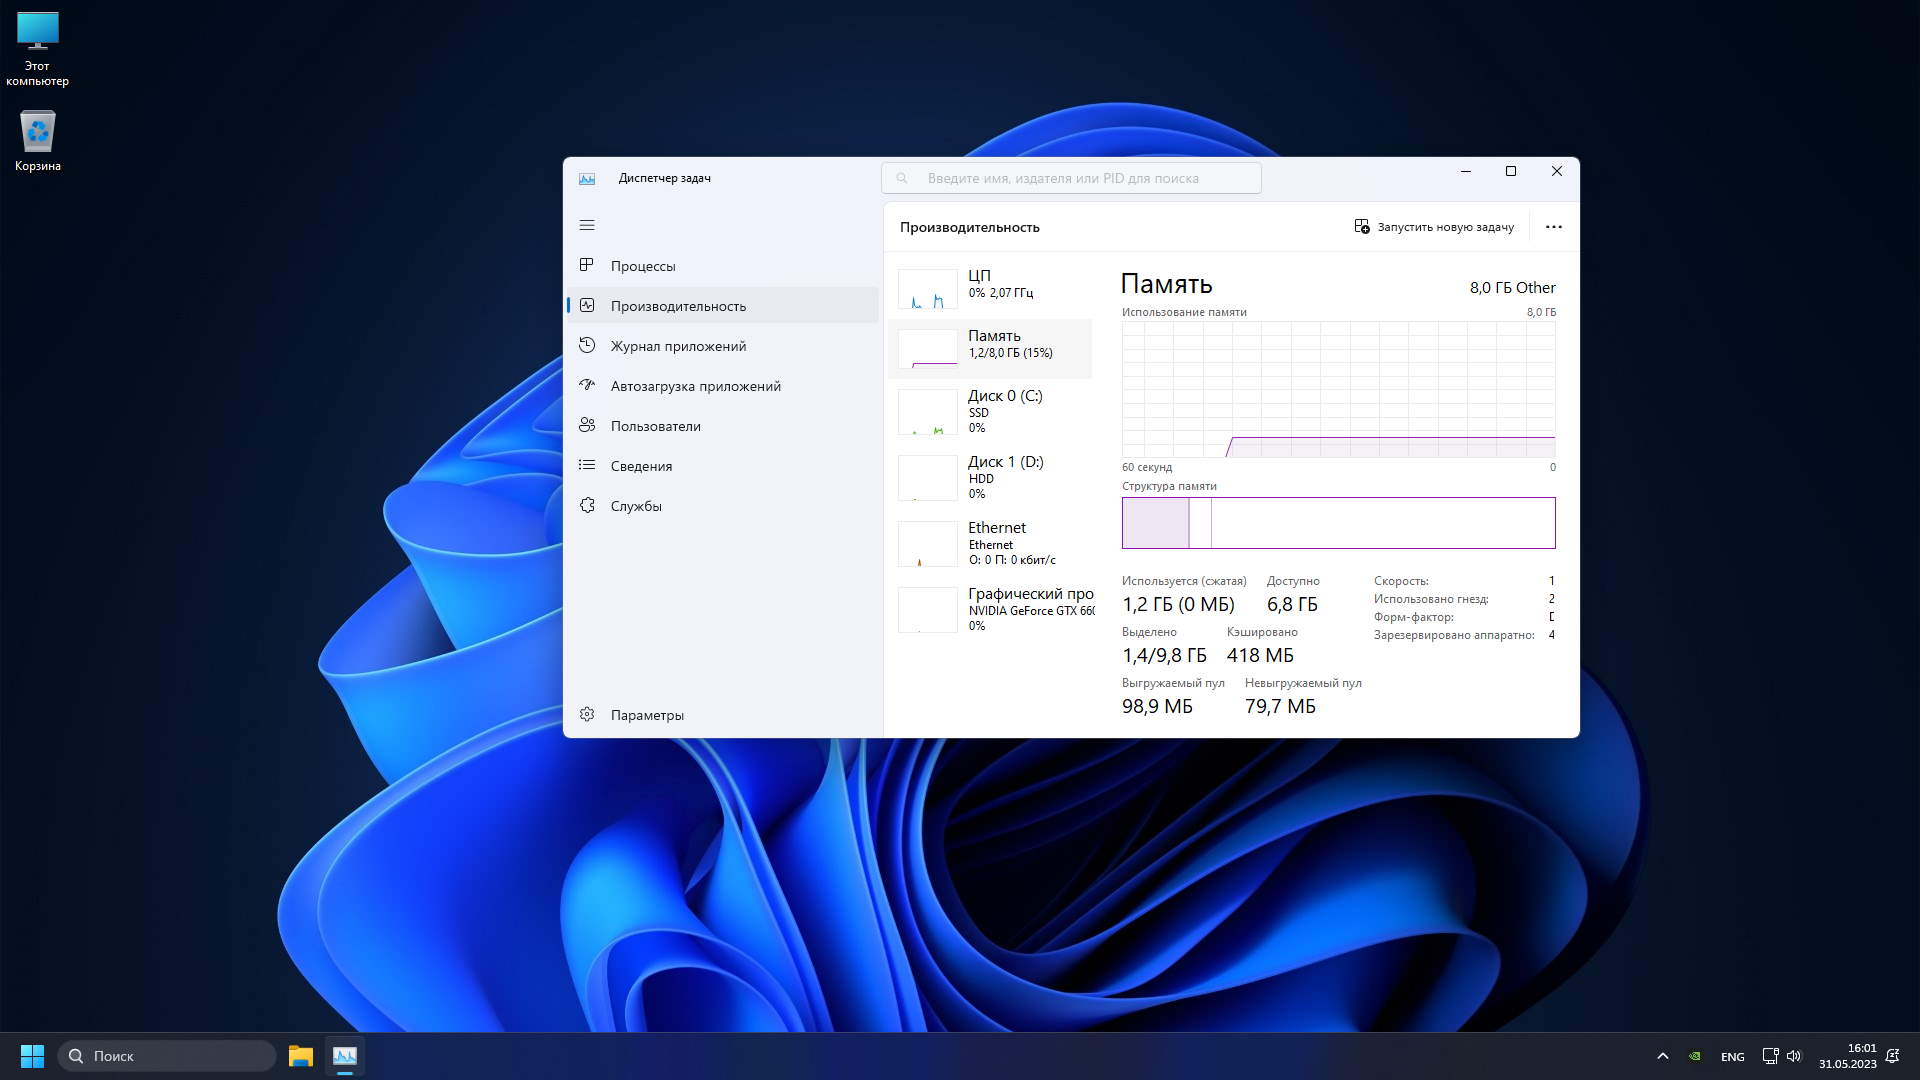Click the Services puzzle icon
This screenshot has width=1920, height=1080.
[587, 505]
